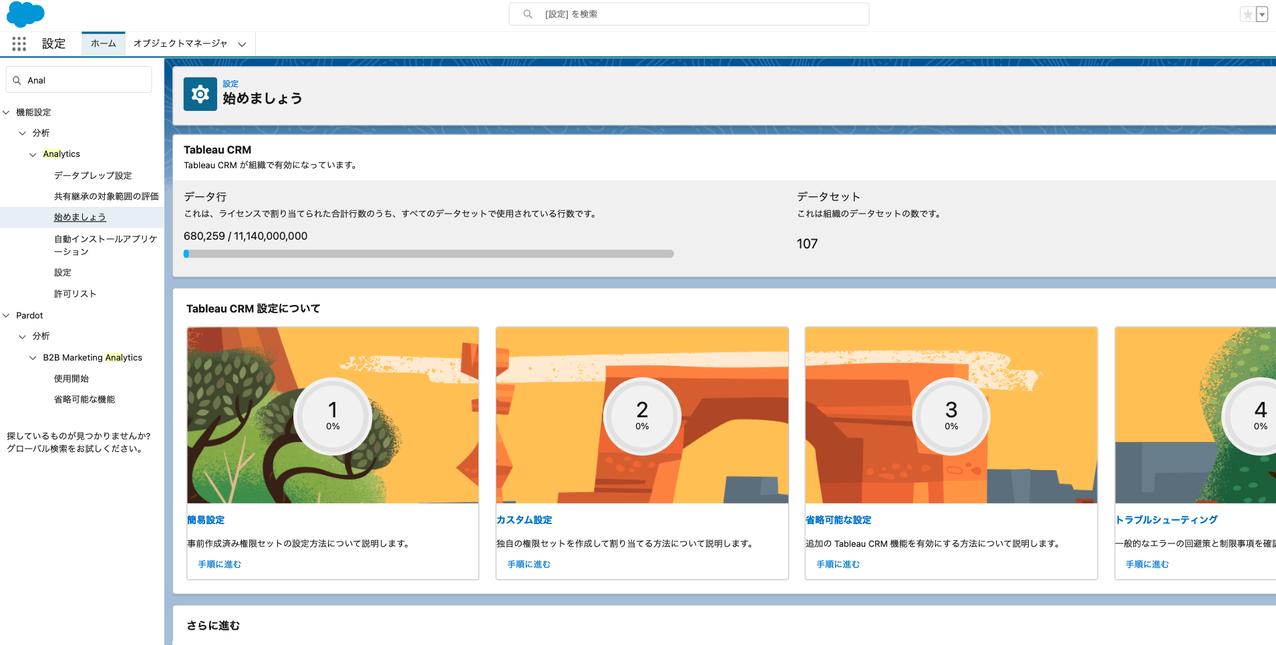Click the step 3 progress circle
The height and width of the screenshot is (645, 1276).
[x=951, y=416]
